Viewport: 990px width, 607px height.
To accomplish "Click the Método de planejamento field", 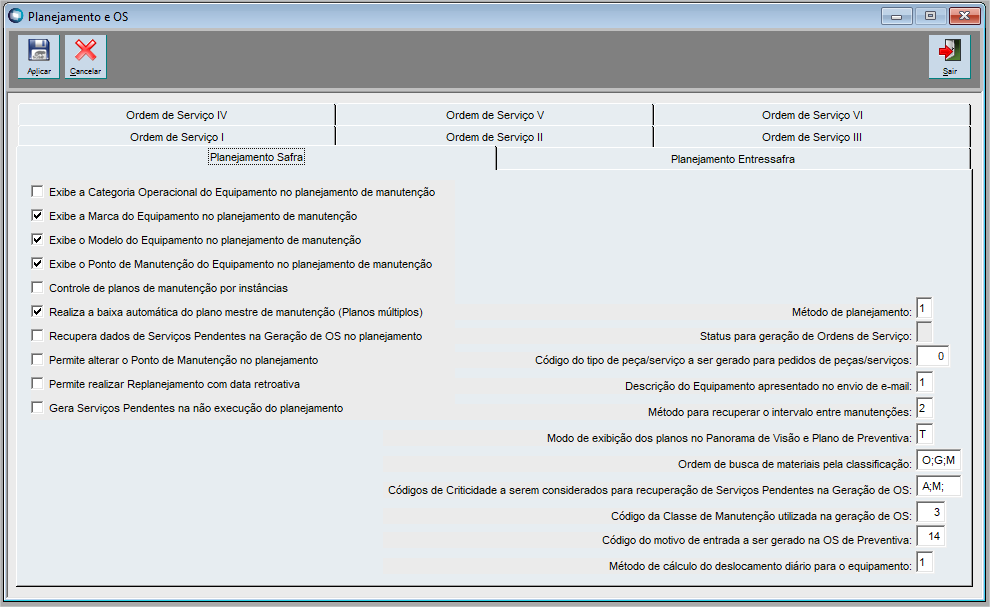I will (924, 309).
